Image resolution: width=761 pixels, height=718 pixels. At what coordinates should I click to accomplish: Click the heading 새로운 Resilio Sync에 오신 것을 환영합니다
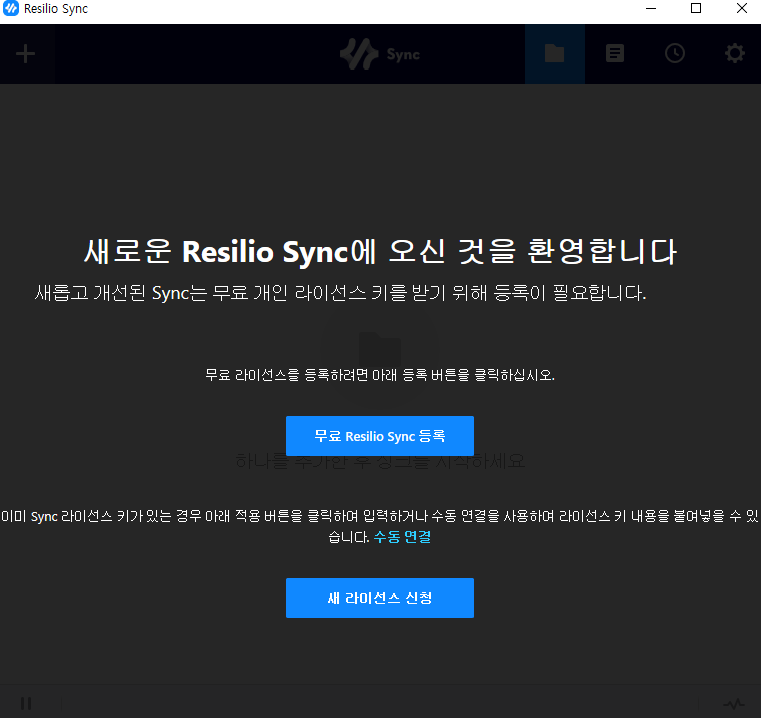[380, 251]
